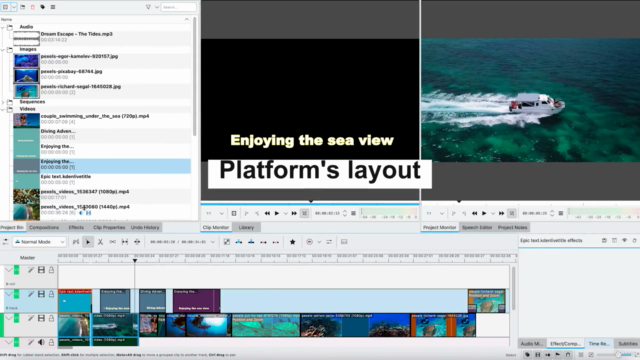640x360 pixels.
Task: Click the Slip tool icon in timeline toolbar
Action: point(125,242)
